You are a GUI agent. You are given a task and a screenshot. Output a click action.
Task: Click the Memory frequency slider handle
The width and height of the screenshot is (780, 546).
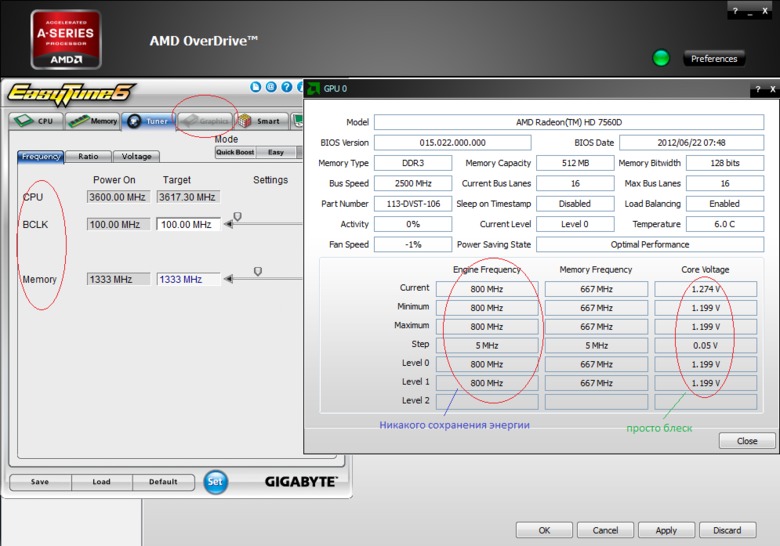(x=258, y=271)
